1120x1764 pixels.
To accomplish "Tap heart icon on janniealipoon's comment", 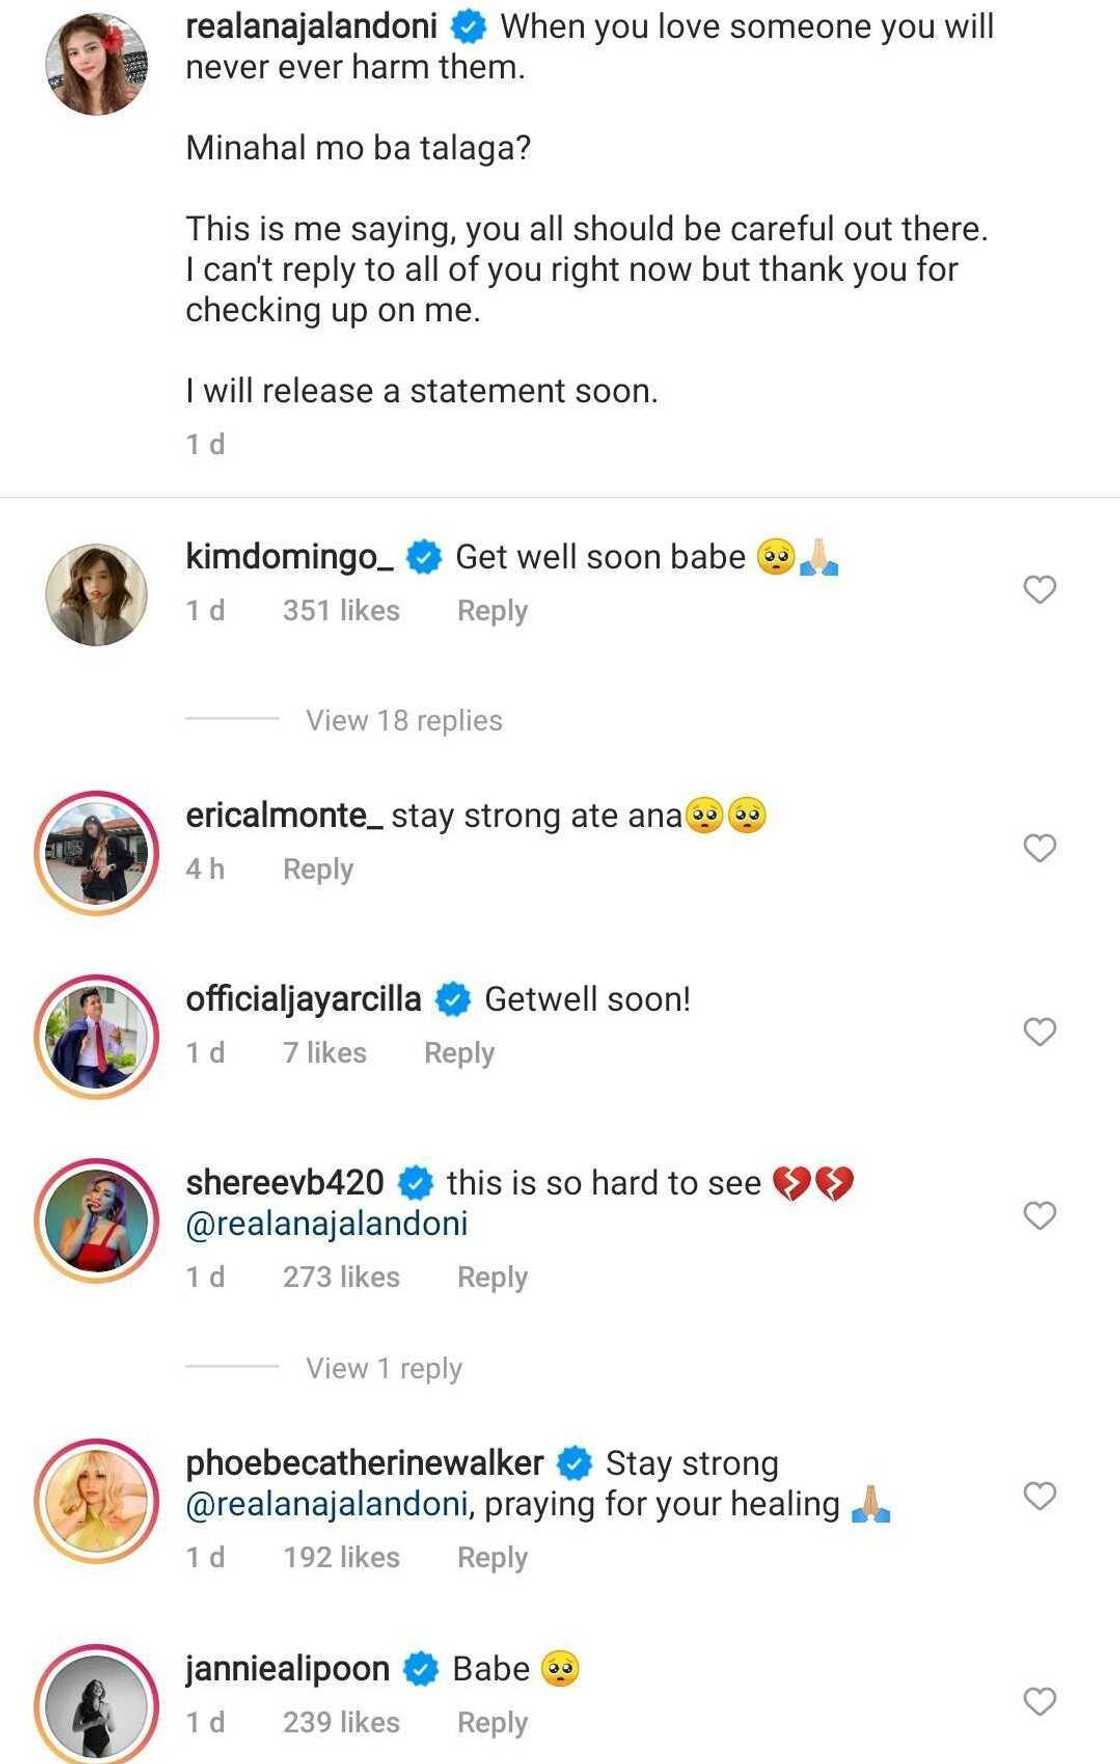I will click(1039, 1702).
